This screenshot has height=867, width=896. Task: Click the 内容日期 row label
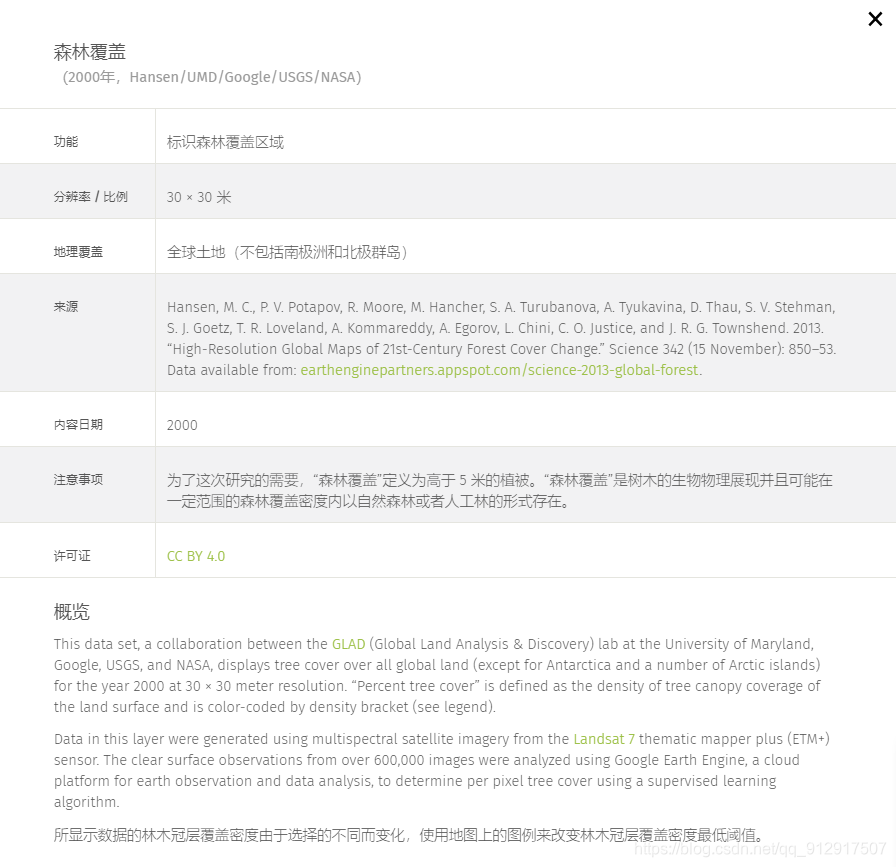pyautogui.click(x=78, y=425)
